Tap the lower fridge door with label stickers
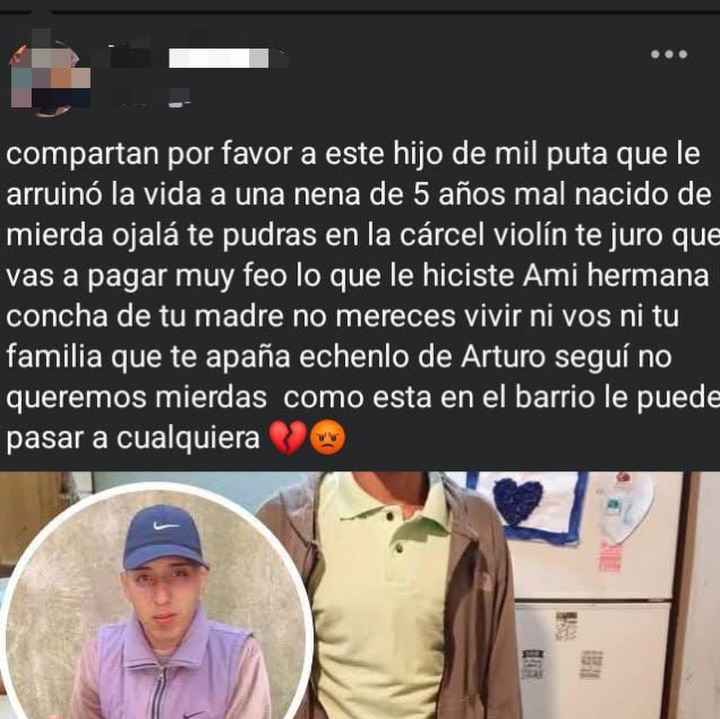 pyautogui.click(x=592, y=659)
